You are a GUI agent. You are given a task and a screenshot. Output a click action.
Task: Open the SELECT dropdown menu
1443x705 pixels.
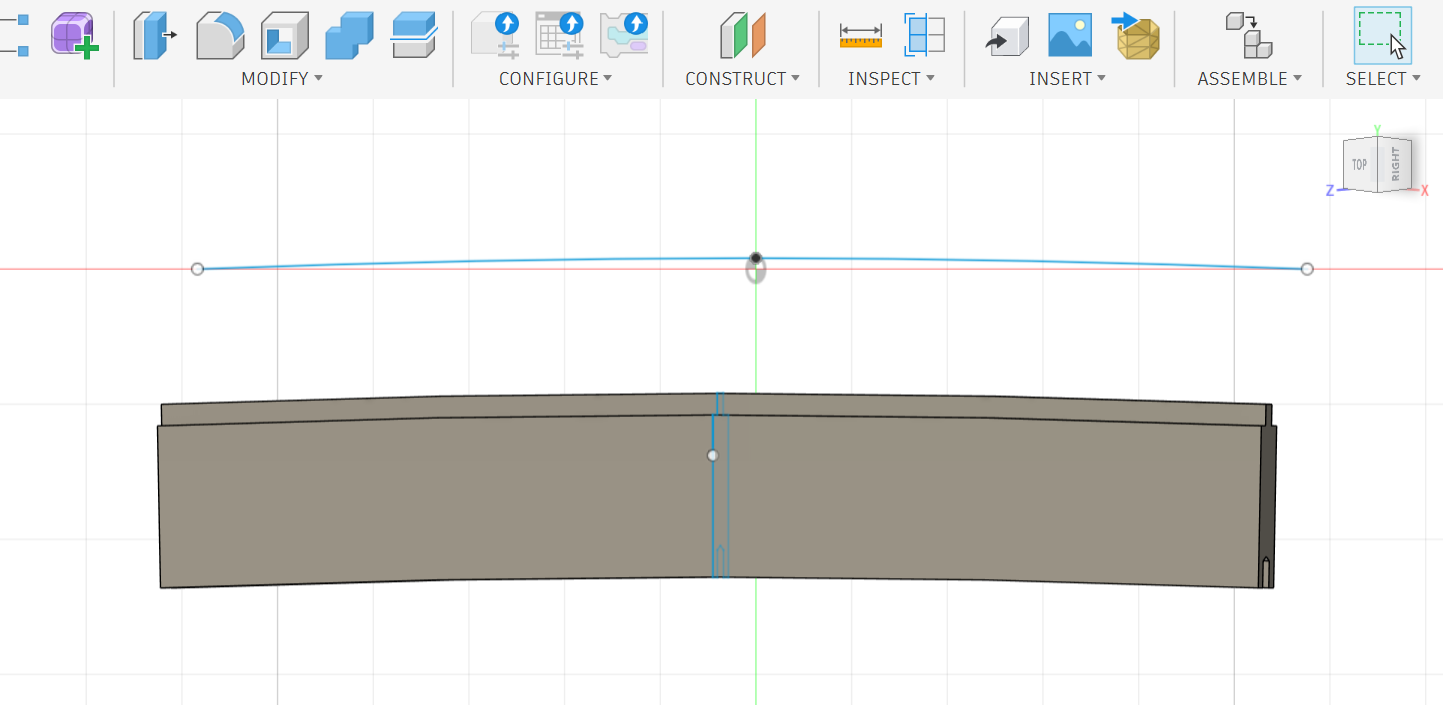[1383, 79]
